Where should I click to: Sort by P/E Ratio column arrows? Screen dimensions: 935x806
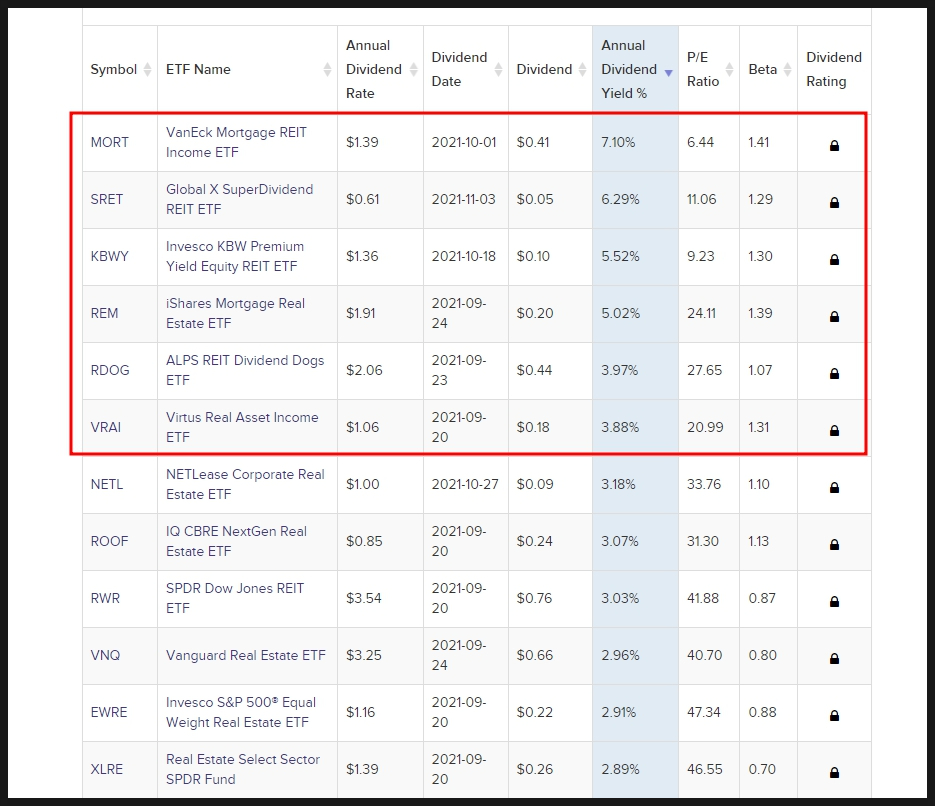tap(729, 69)
